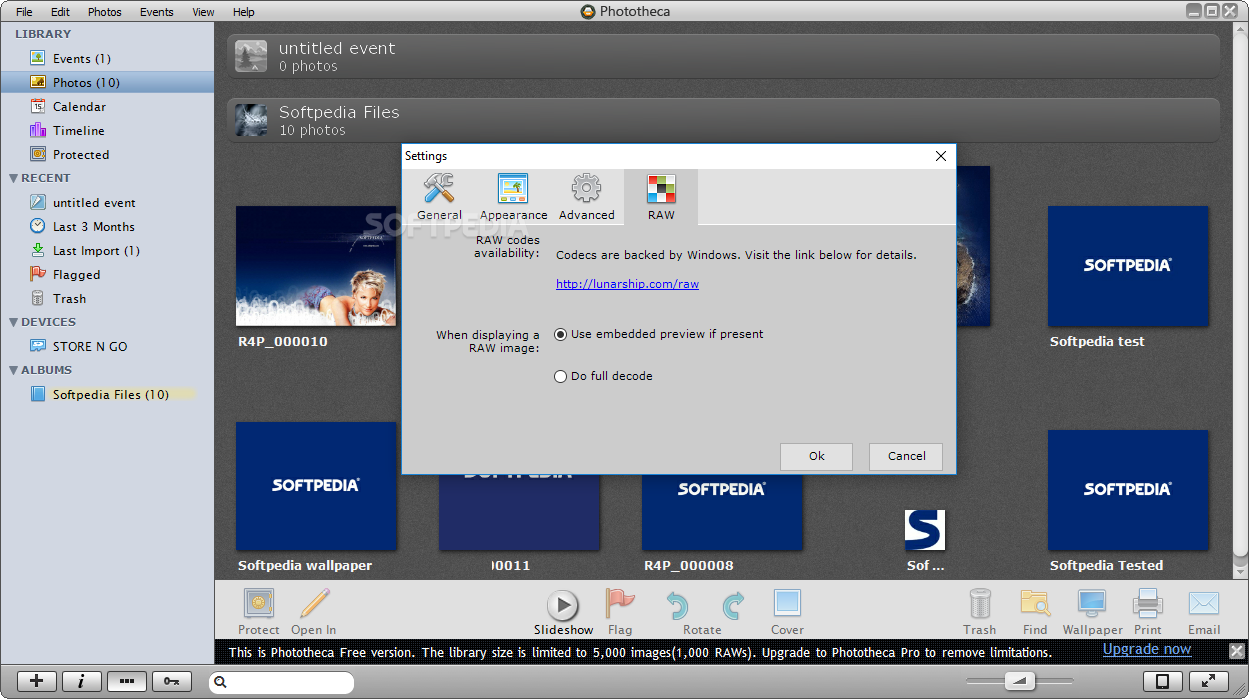The height and width of the screenshot is (699, 1249).
Task: Move photo to Trash via toolbar
Action: click(980, 611)
